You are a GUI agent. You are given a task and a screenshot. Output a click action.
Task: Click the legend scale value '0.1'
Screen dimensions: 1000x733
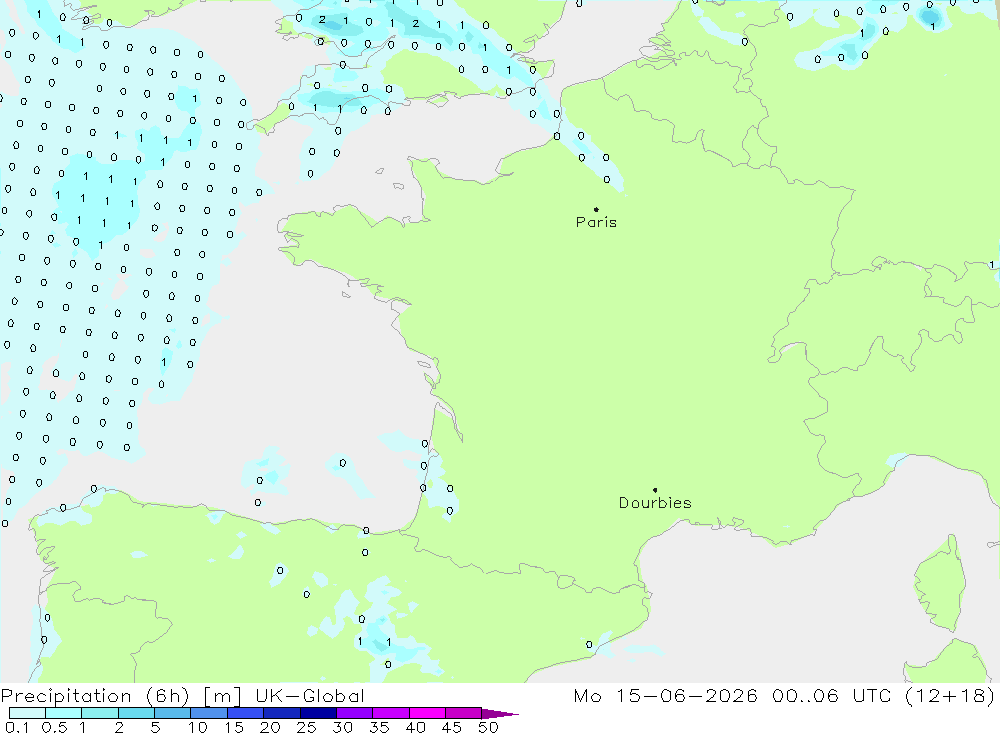tap(17, 727)
